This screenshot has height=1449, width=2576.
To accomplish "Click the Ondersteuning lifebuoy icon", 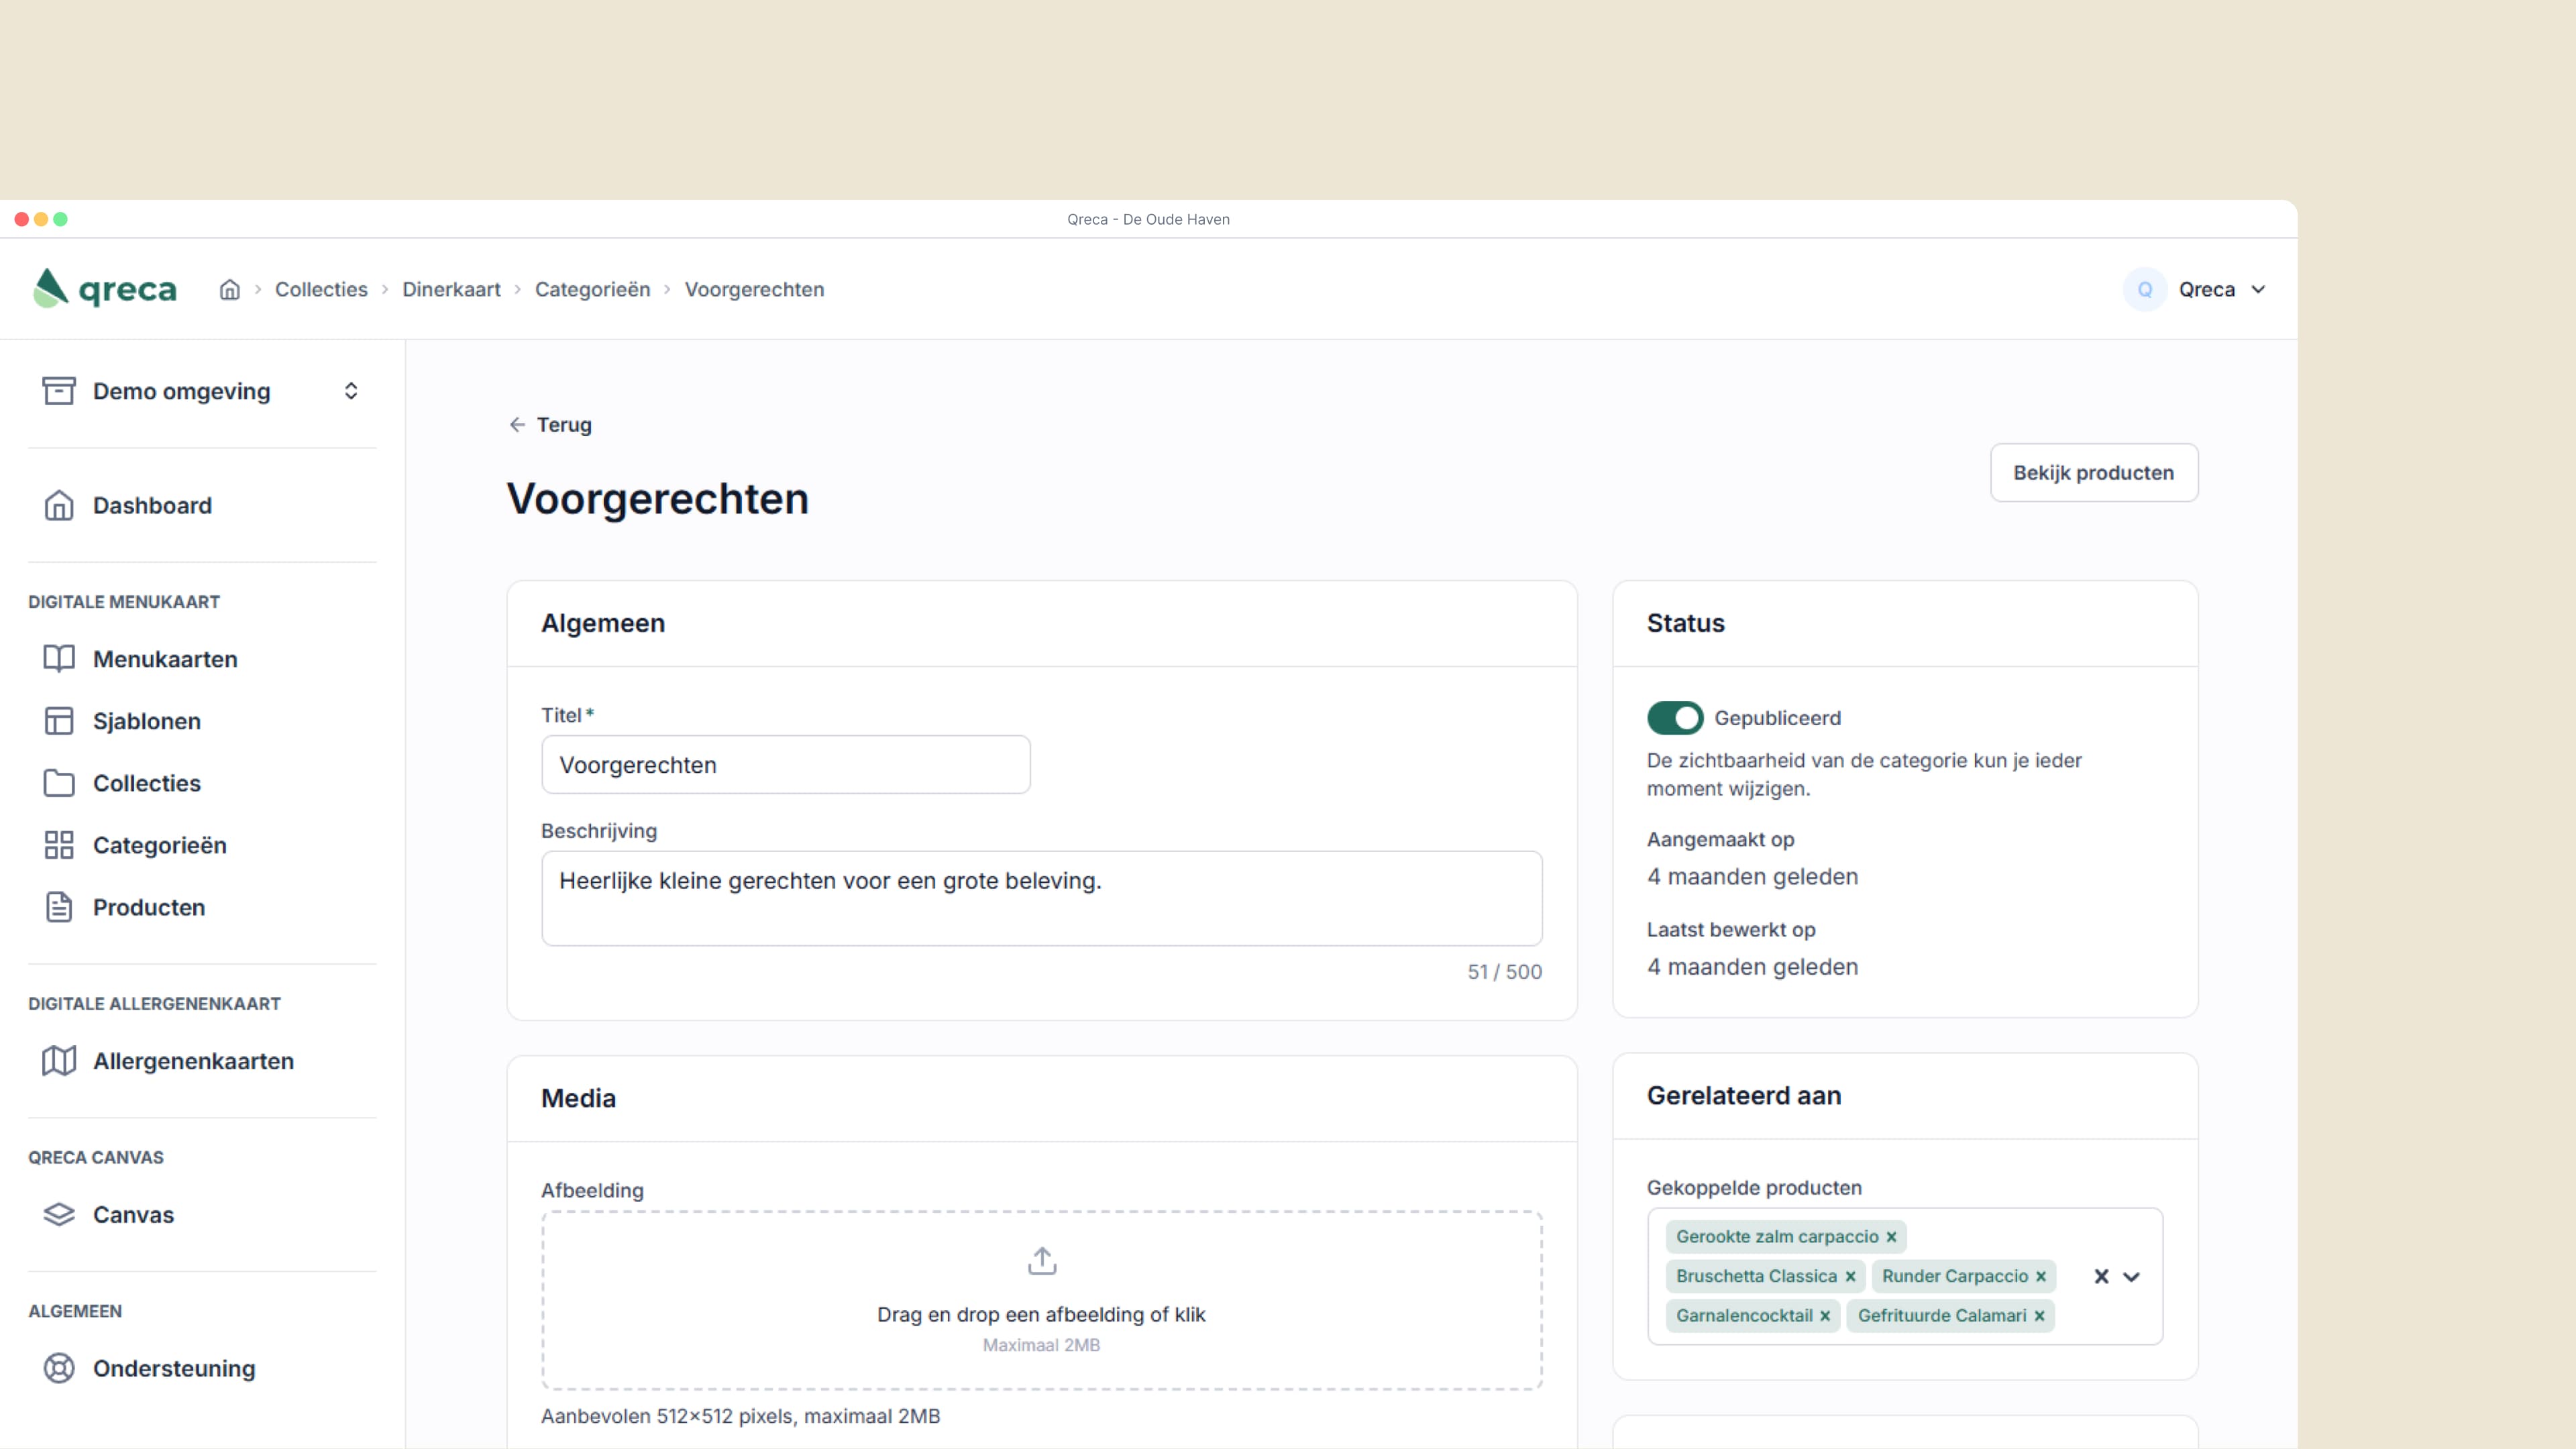I will coord(59,1368).
